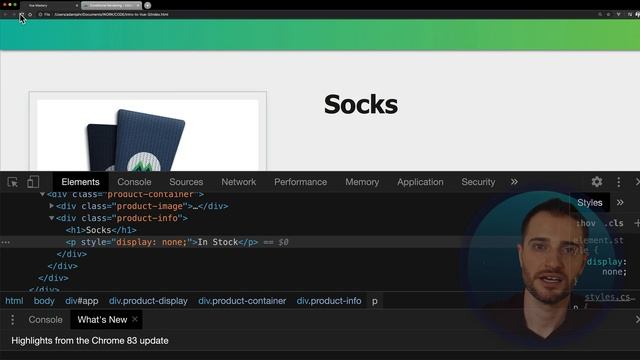Click div.product-info breadcrumb

[x=329, y=301]
